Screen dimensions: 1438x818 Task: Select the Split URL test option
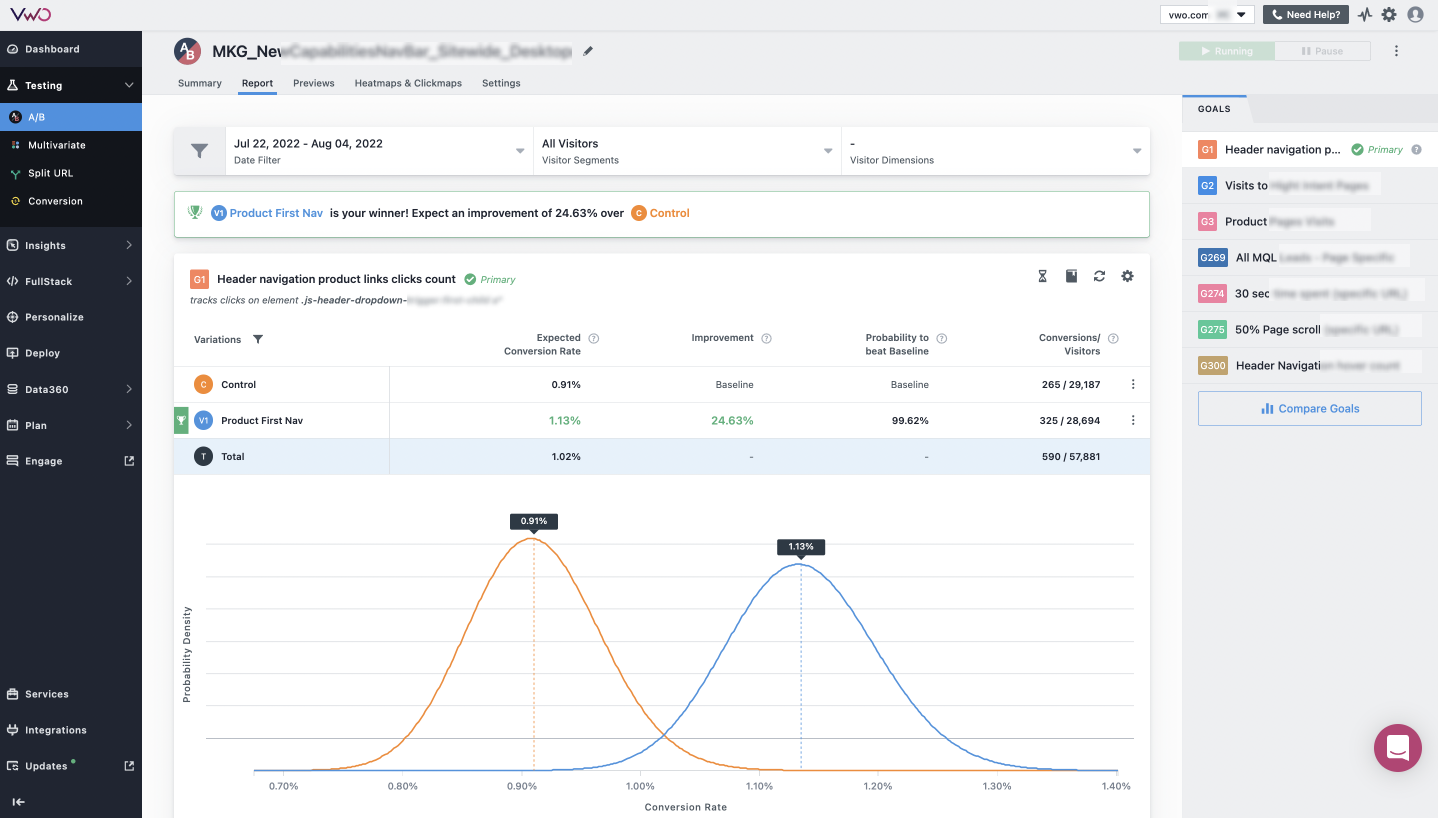pyautogui.click(x=52, y=172)
